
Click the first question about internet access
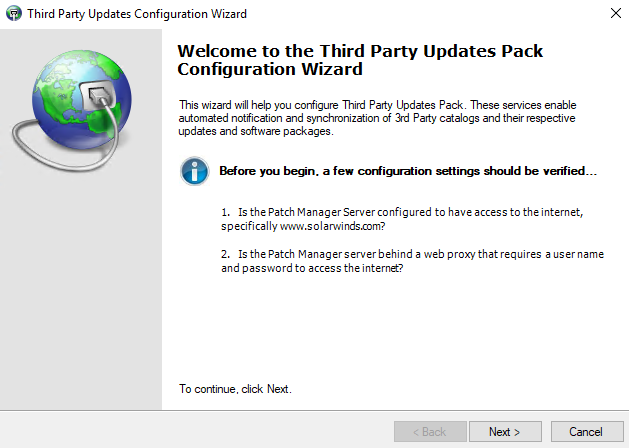[409, 214]
